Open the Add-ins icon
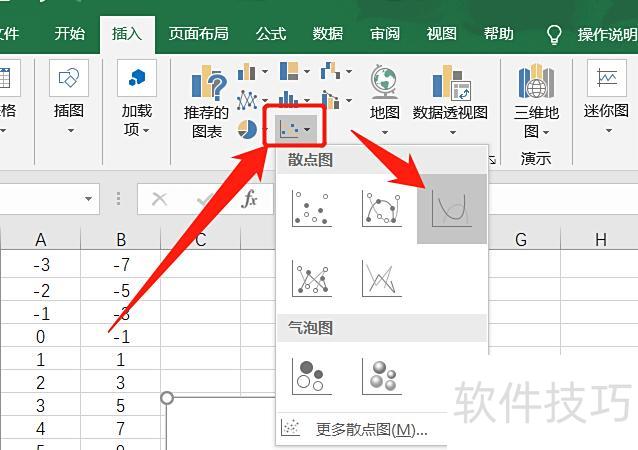The image size is (638, 450). (137, 78)
